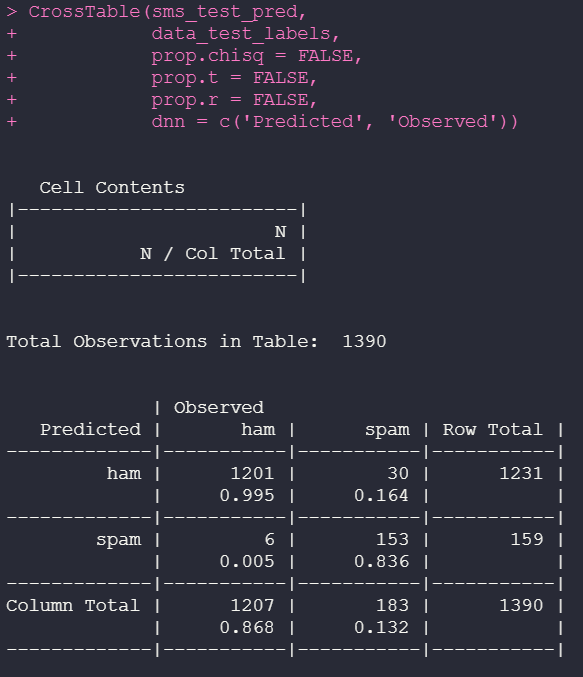Click the 0.836 proportion value
Viewport: 583px width, 677px height.
(x=381, y=561)
